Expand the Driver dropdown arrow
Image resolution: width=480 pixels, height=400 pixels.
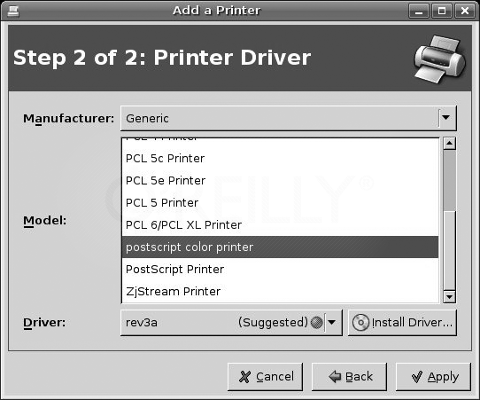tap(332, 322)
